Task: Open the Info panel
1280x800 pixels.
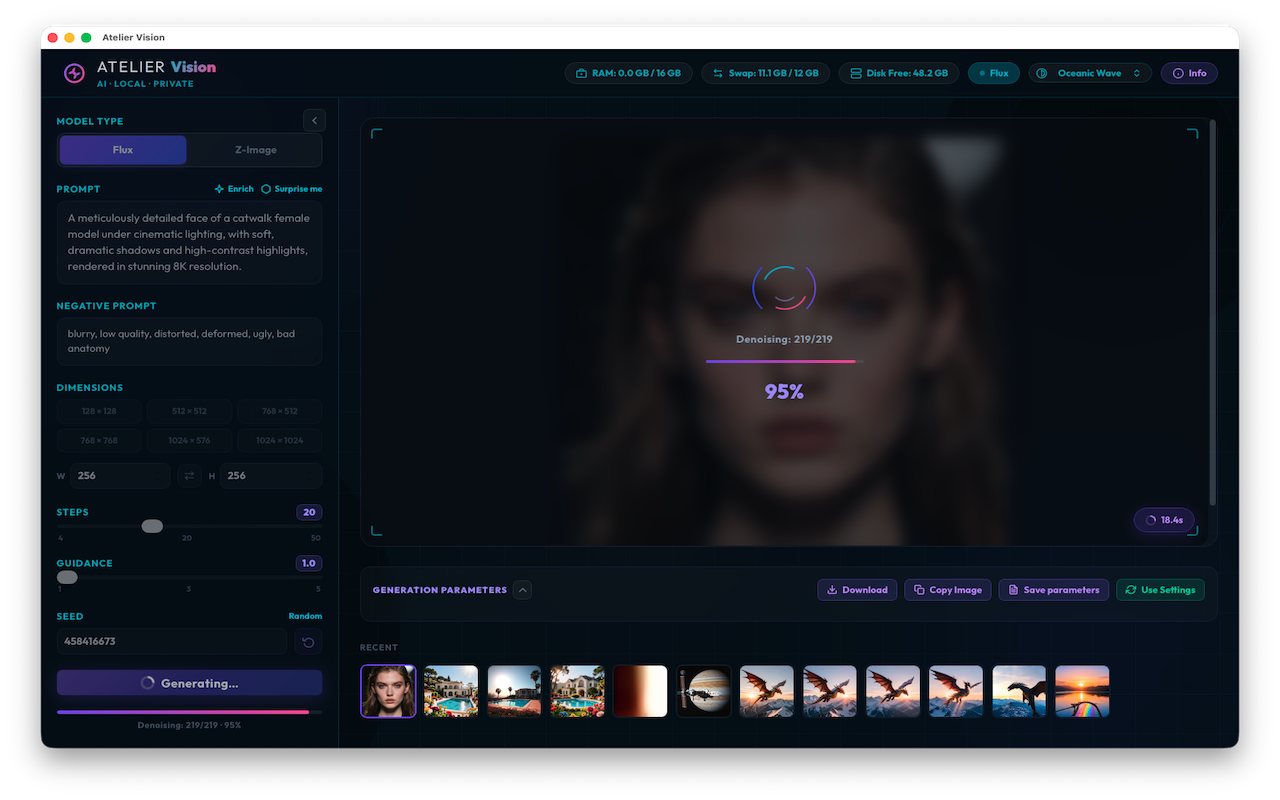Action: click(x=1189, y=73)
